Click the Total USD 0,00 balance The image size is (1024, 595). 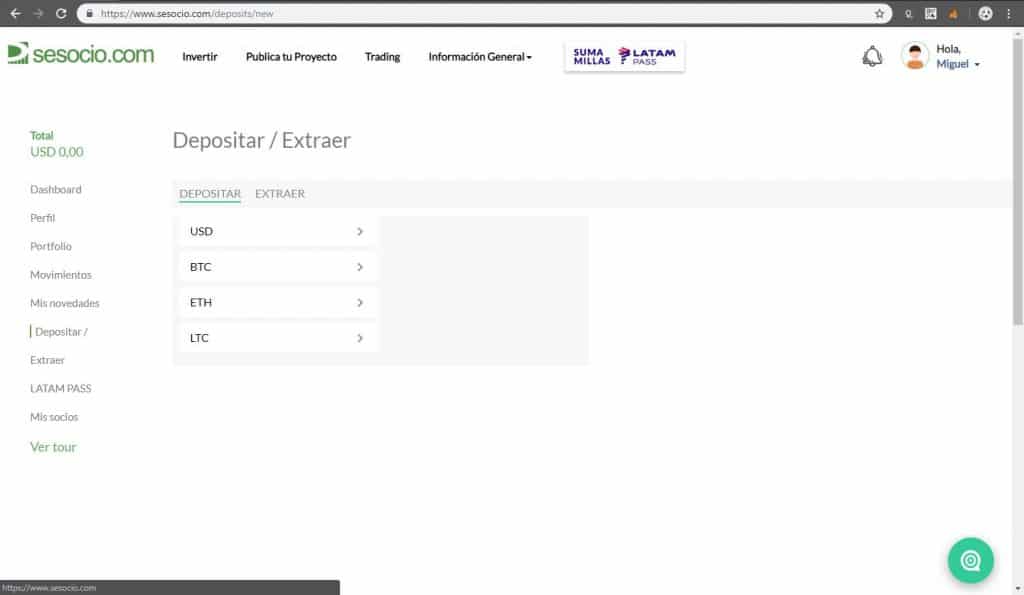point(56,144)
